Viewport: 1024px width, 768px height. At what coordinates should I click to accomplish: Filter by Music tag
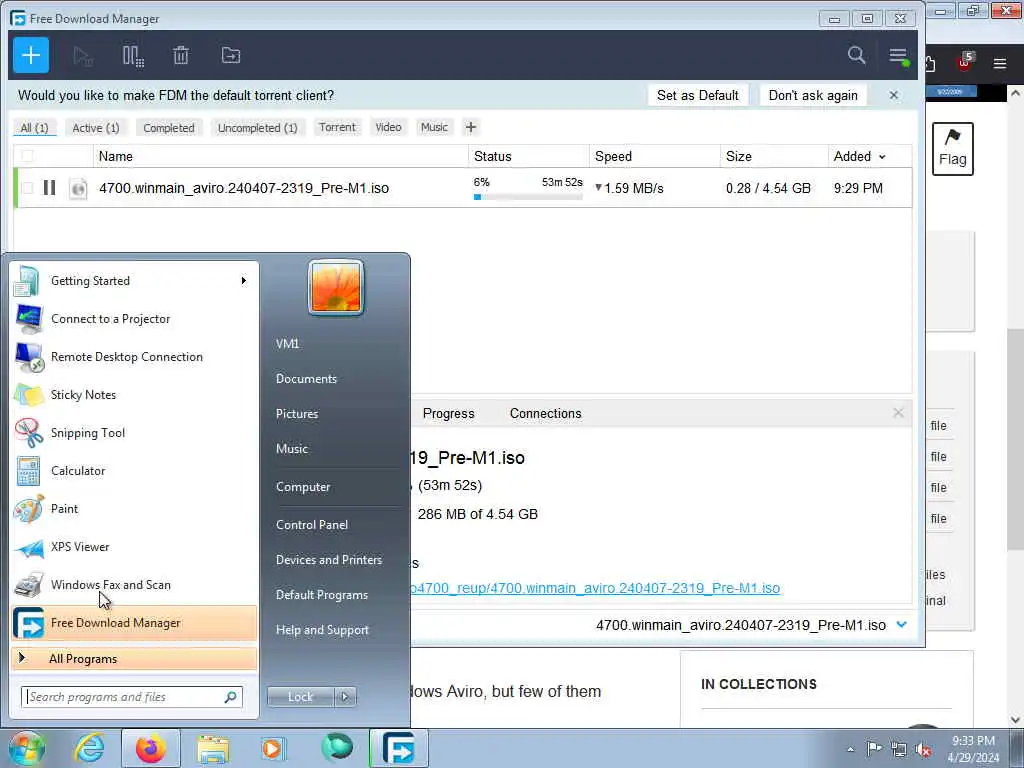coord(434,127)
